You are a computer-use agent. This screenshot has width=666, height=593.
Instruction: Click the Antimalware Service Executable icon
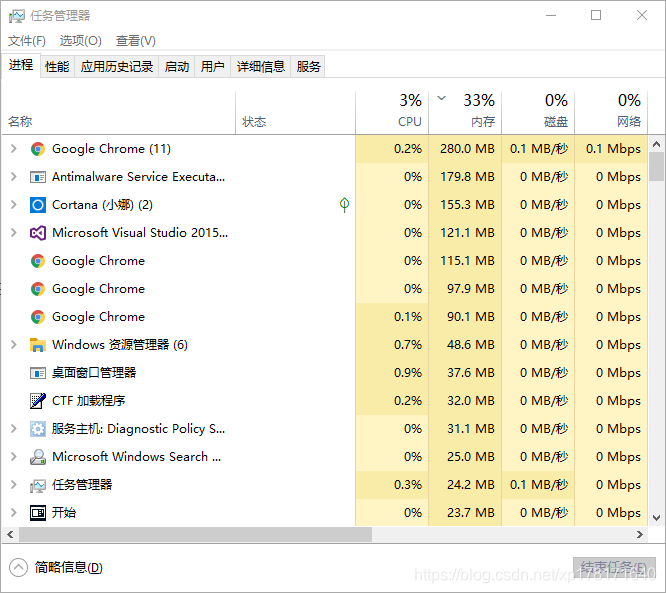(38, 177)
